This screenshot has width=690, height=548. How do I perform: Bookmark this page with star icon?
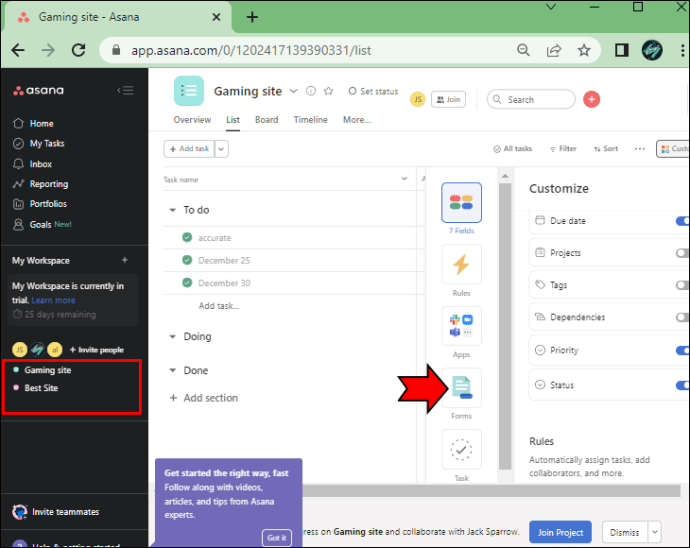[584, 50]
